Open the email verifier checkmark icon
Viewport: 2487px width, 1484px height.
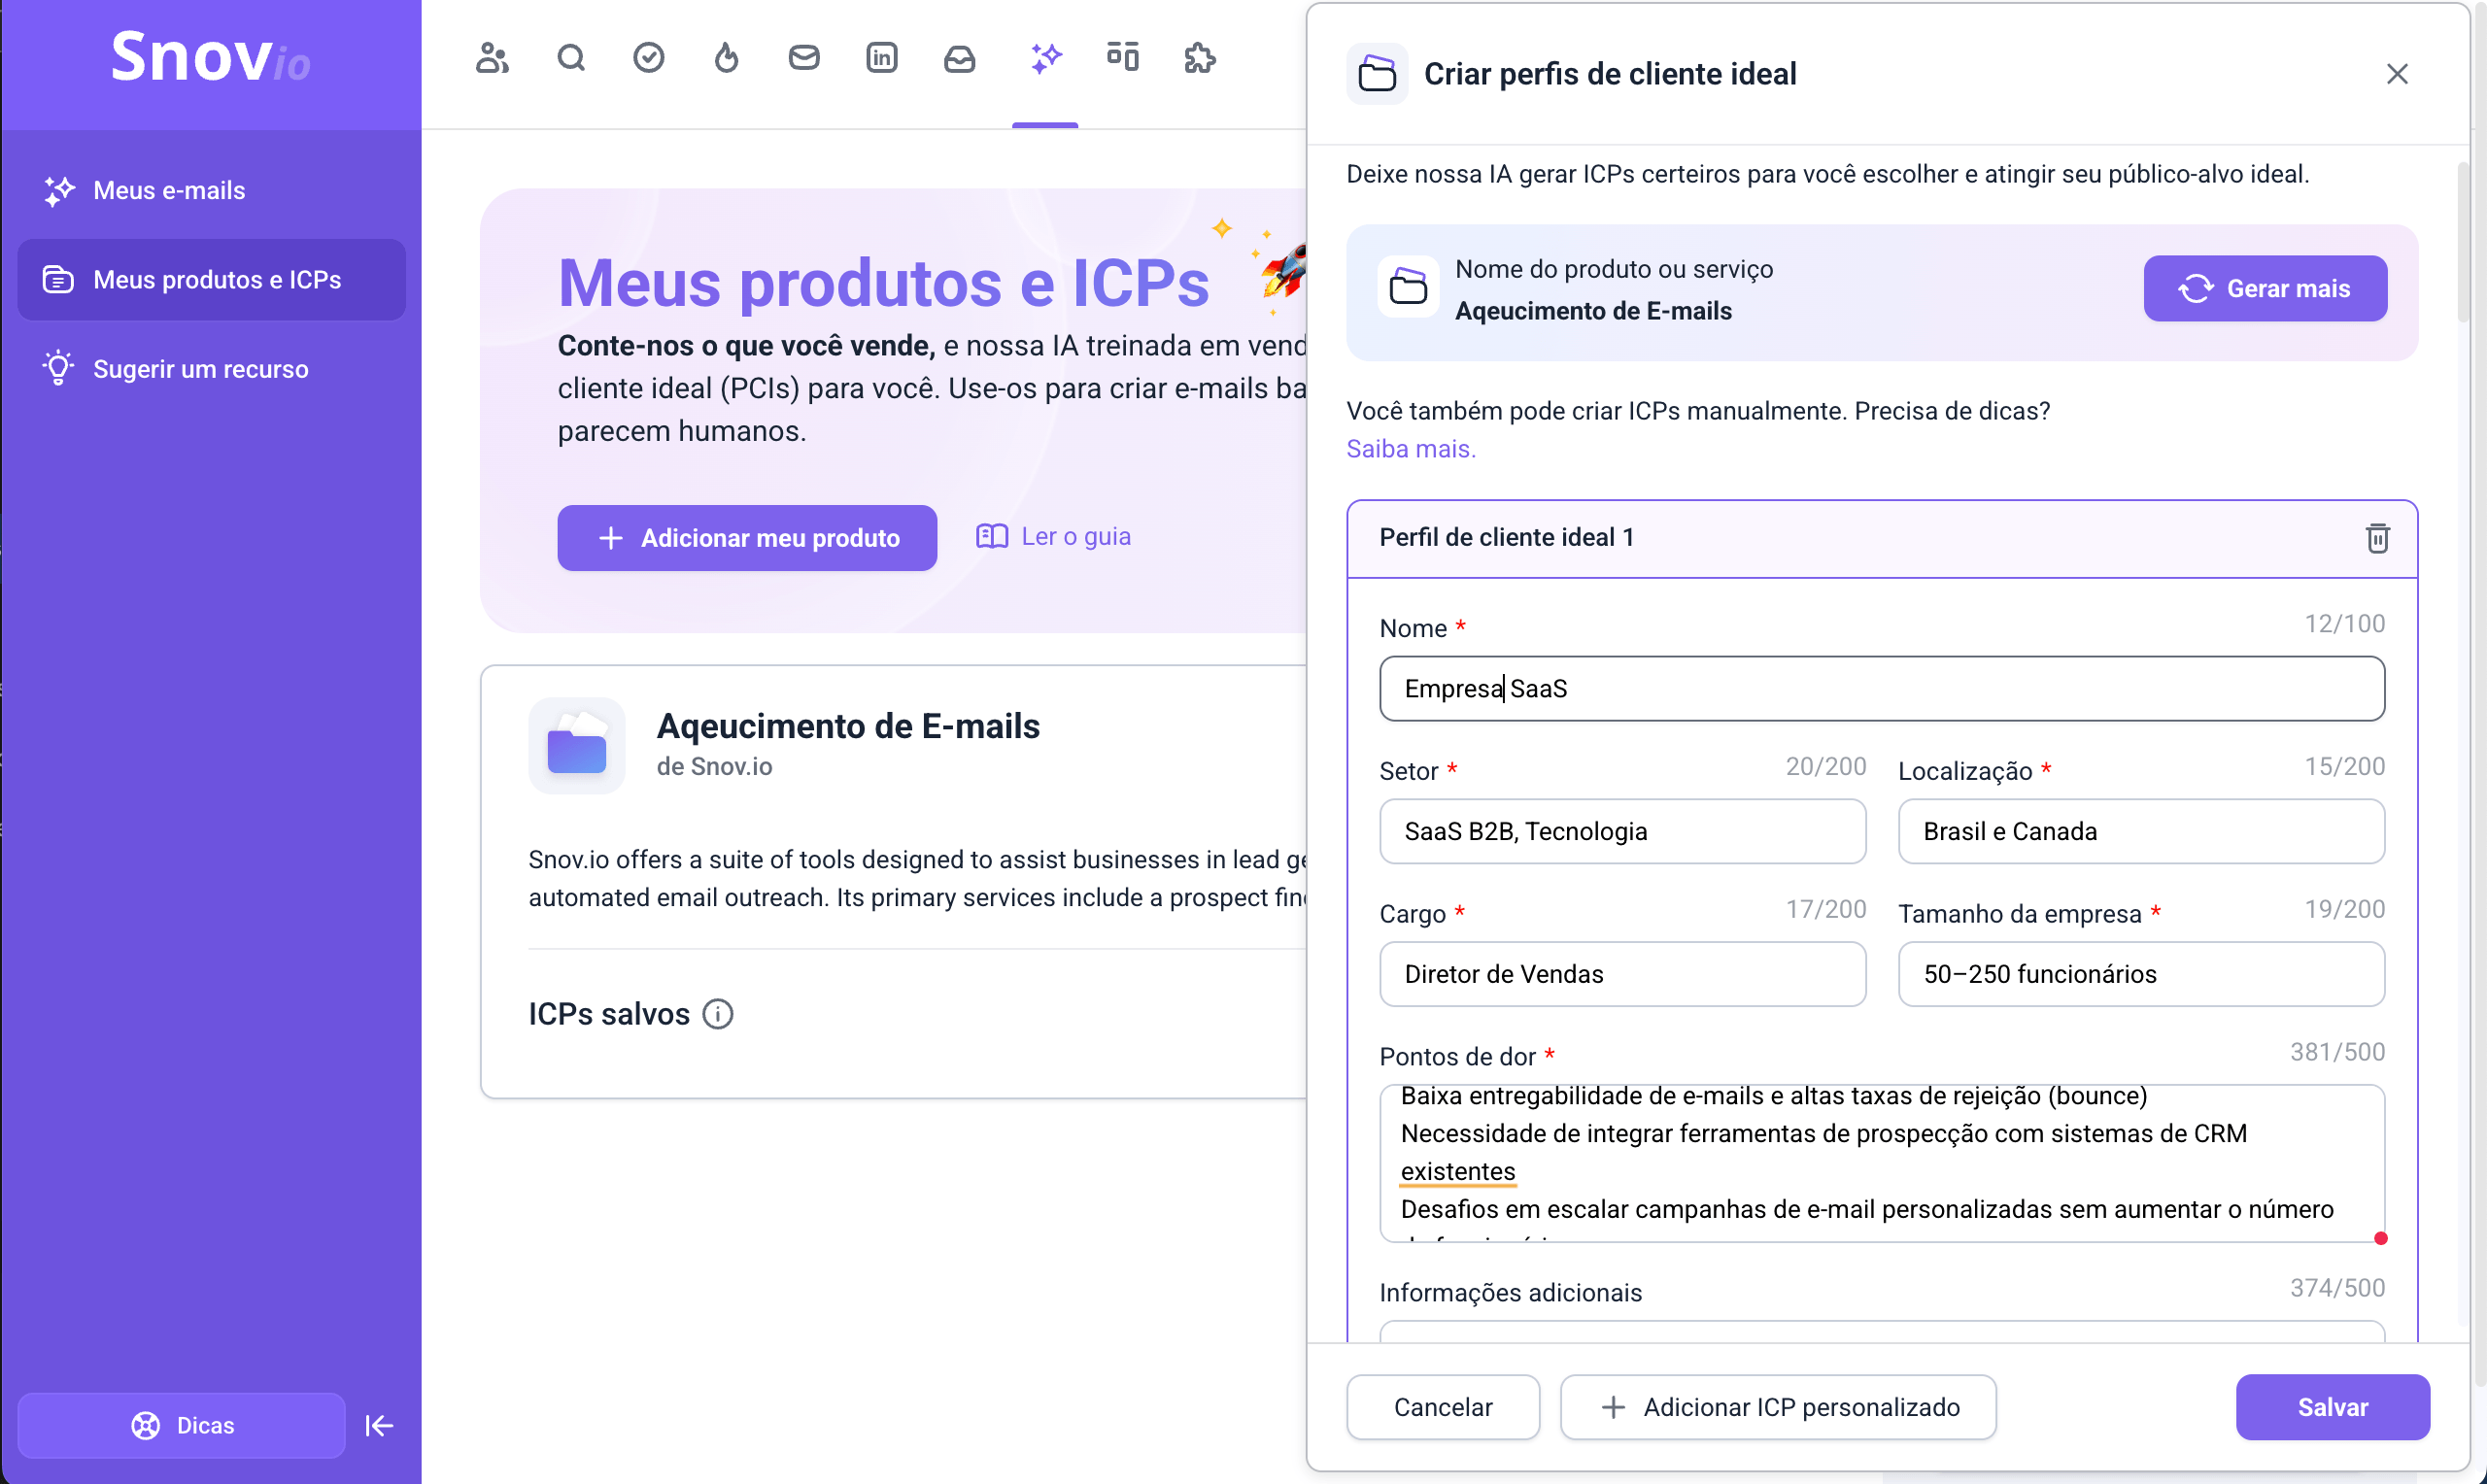click(x=648, y=58)
